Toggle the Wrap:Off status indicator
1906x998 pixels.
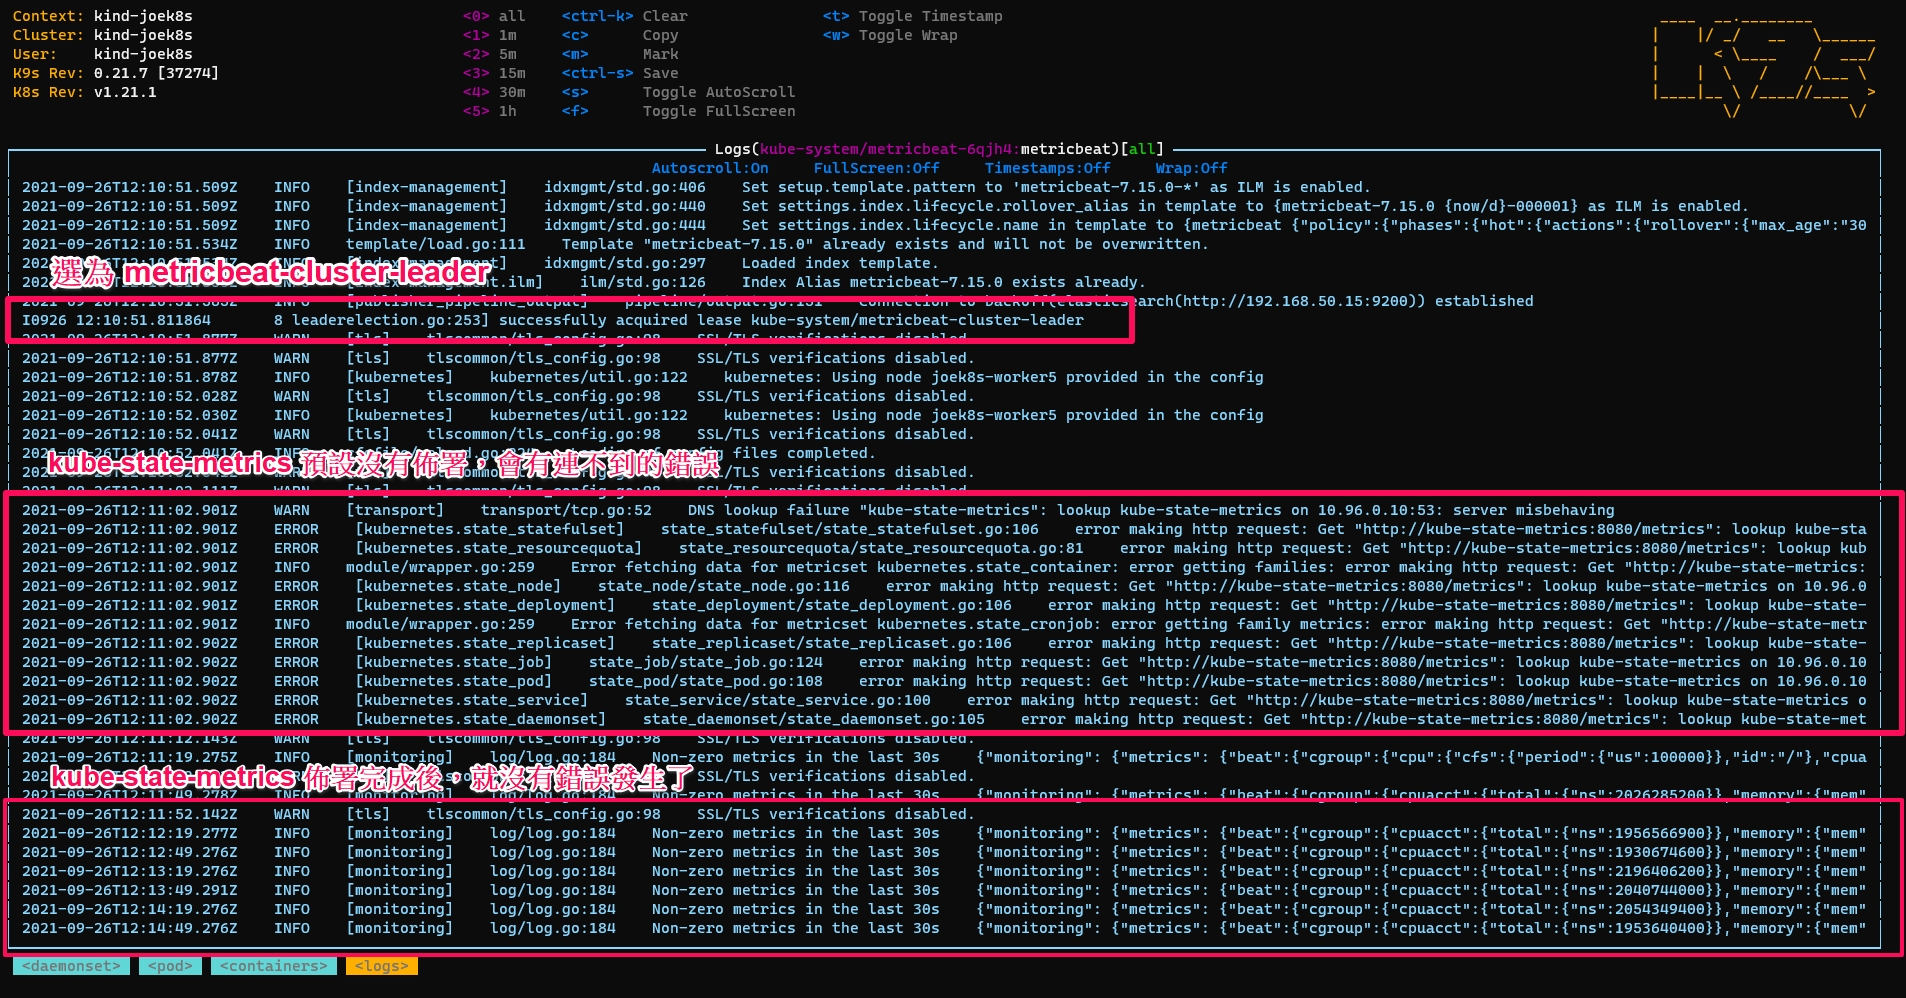point(1191,168)
